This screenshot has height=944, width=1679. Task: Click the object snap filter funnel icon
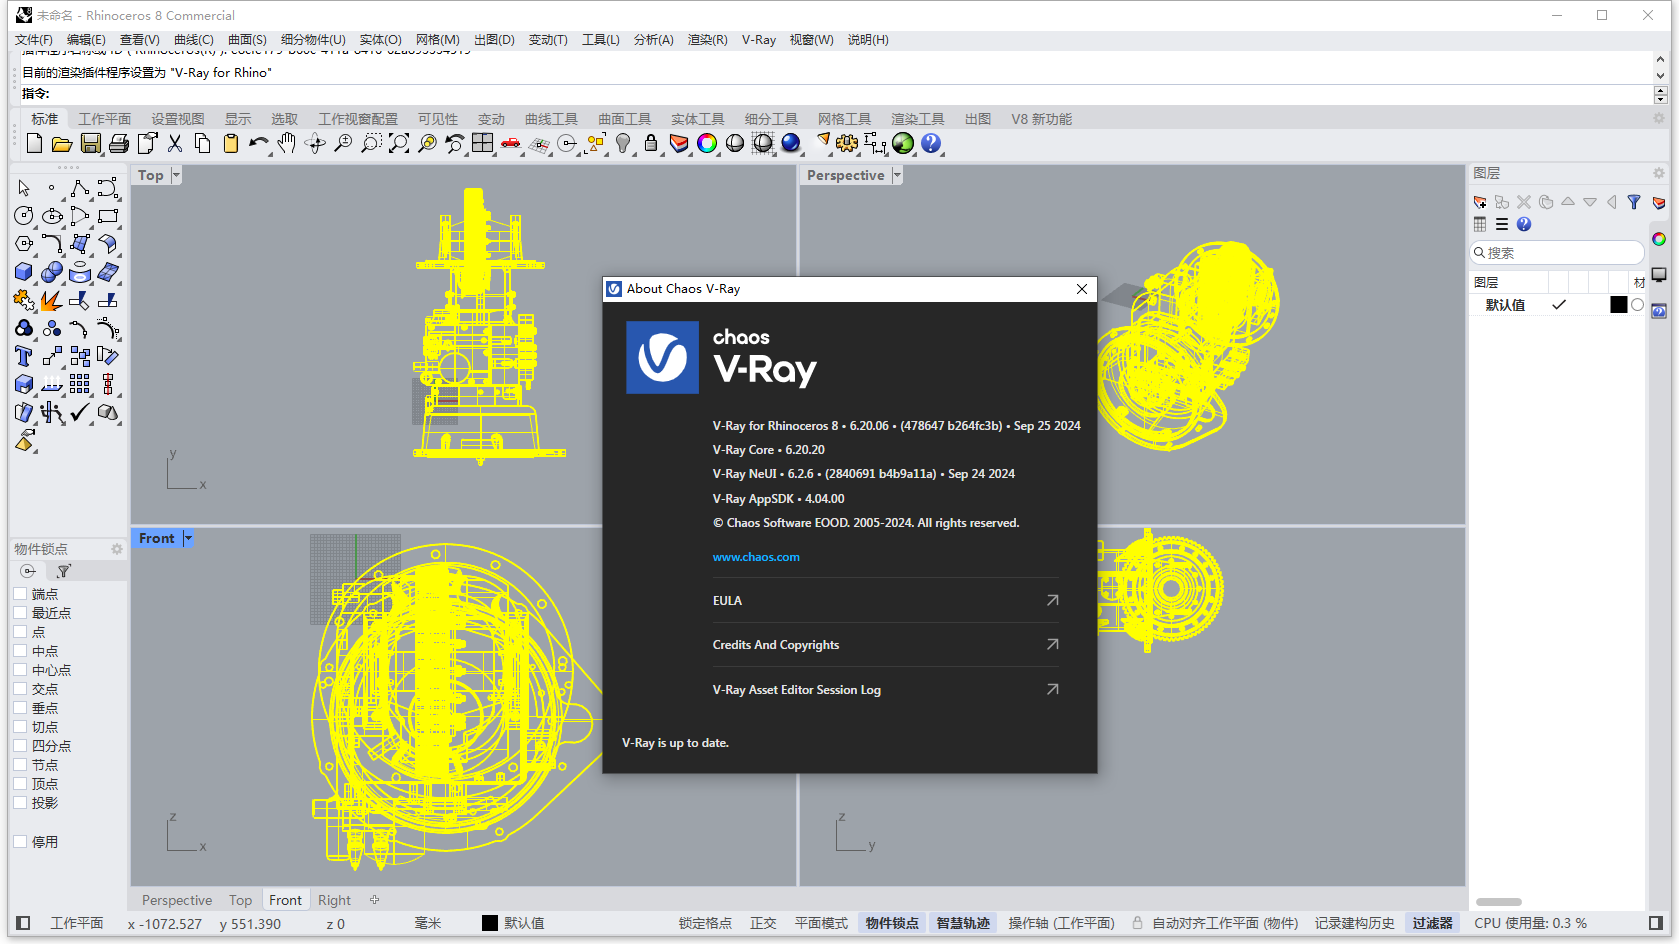click(64, 571)
